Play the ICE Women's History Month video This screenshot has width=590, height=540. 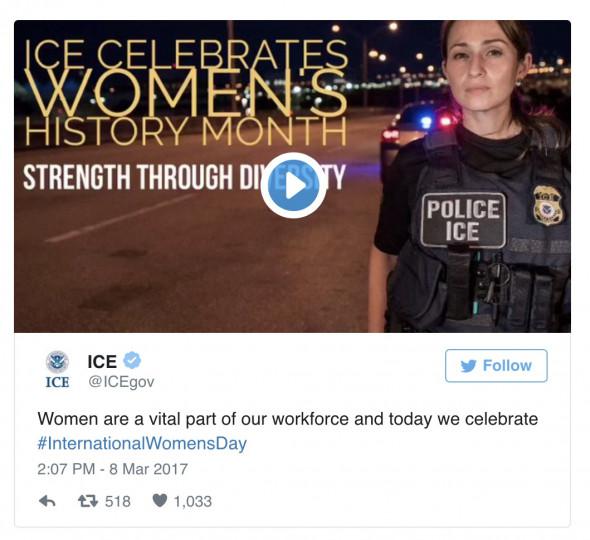pyautogui.click(x=293, y=186)
